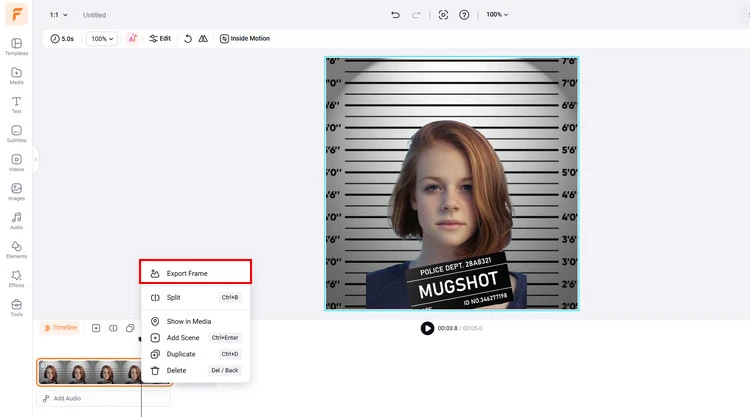
Task: Open the Images library
Action: [16, 192]
